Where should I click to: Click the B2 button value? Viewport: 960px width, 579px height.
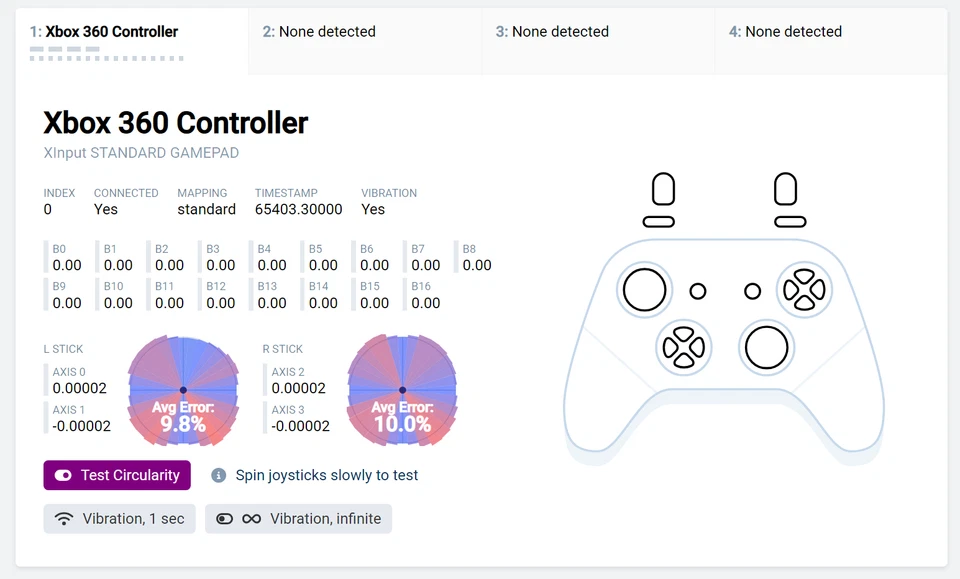click(170, 265)
